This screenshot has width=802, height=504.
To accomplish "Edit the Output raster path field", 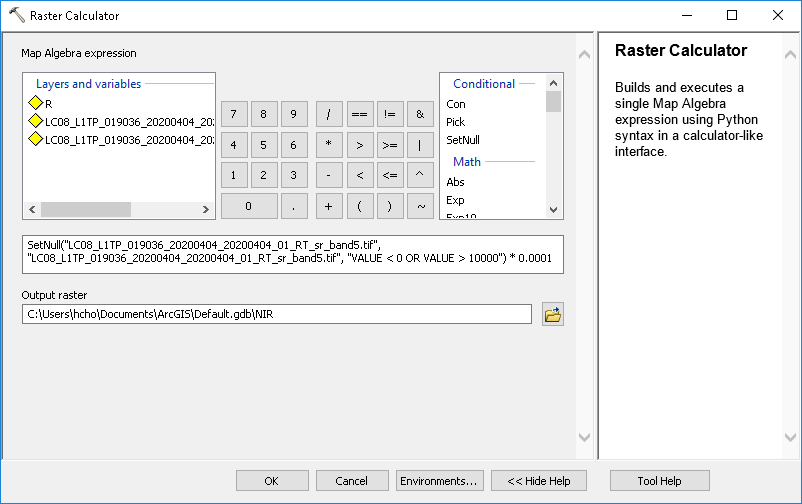I will pyautogui.click(x=276, y=315).
